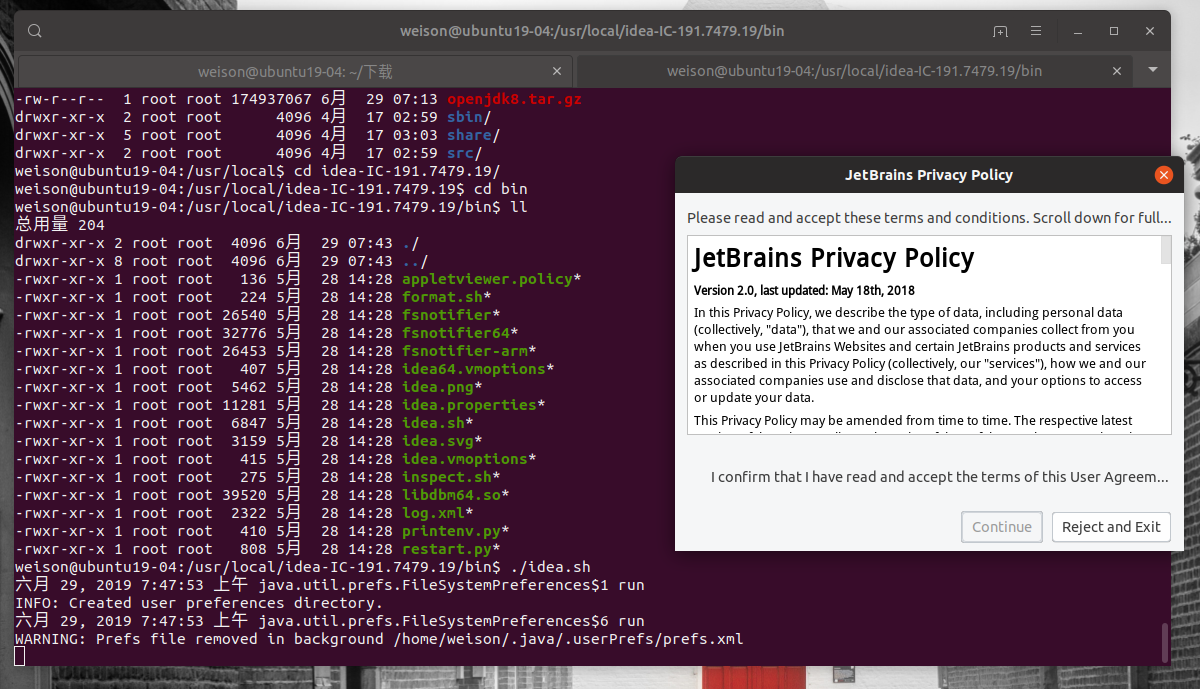Click the '总用量 204' line
The image size is (1200, 689).
tap(60, 225)
